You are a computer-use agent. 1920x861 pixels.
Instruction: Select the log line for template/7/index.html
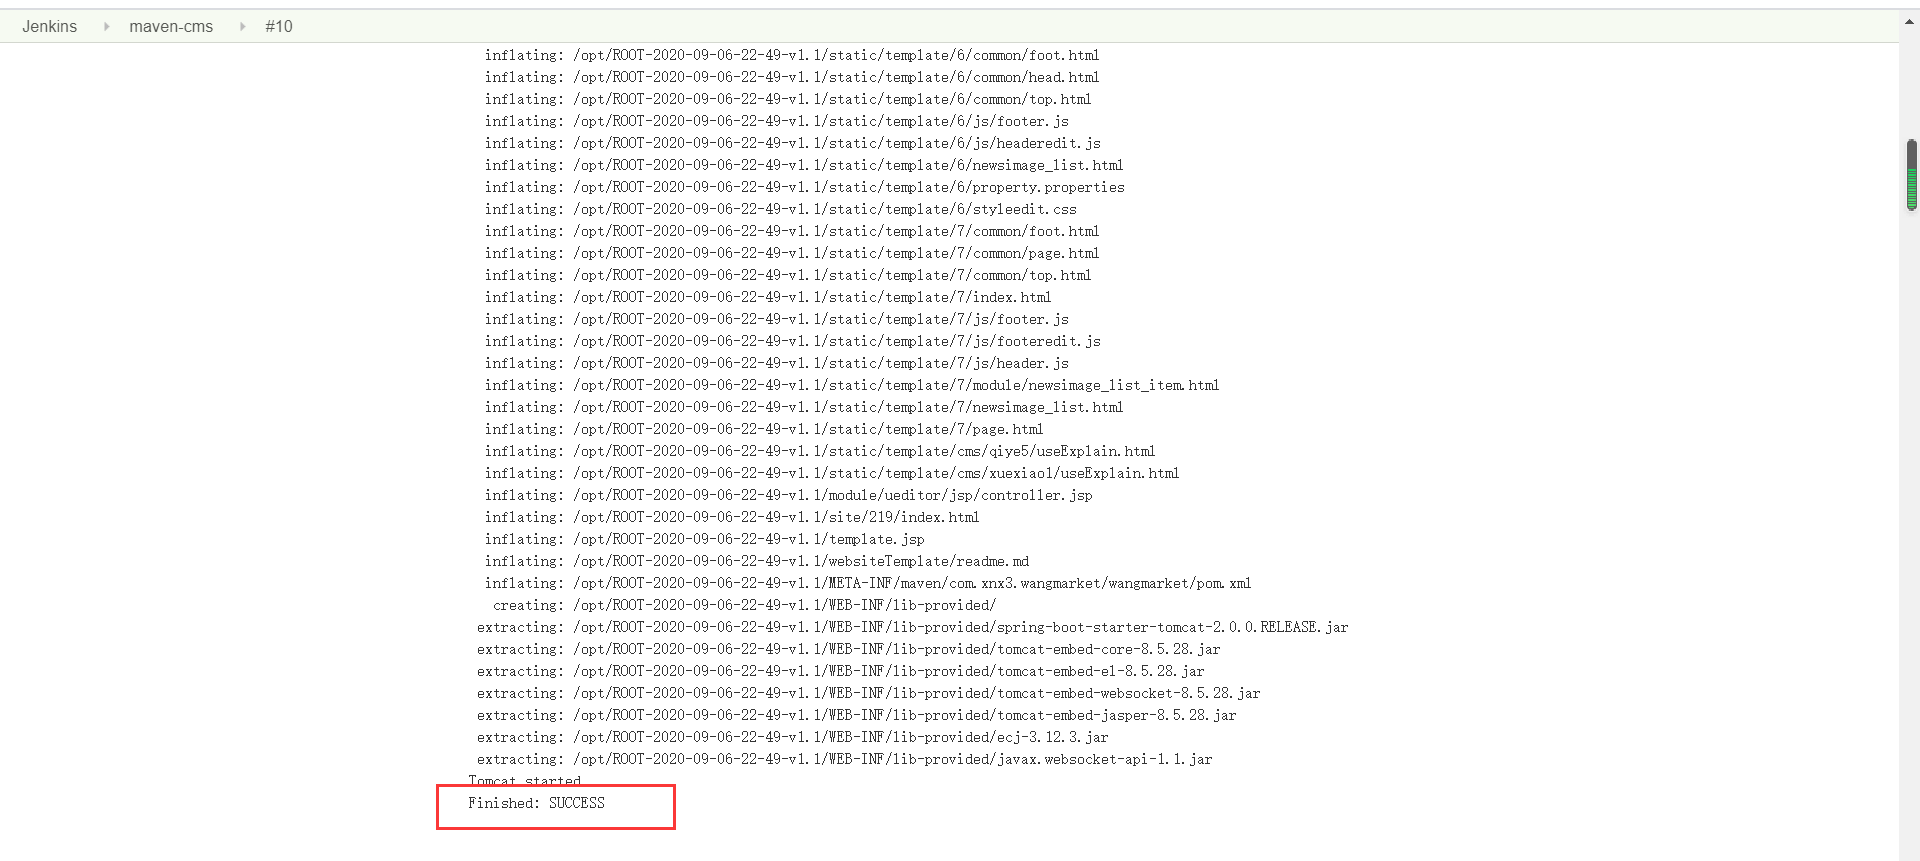pyautogui.click(x=768, y=297)
